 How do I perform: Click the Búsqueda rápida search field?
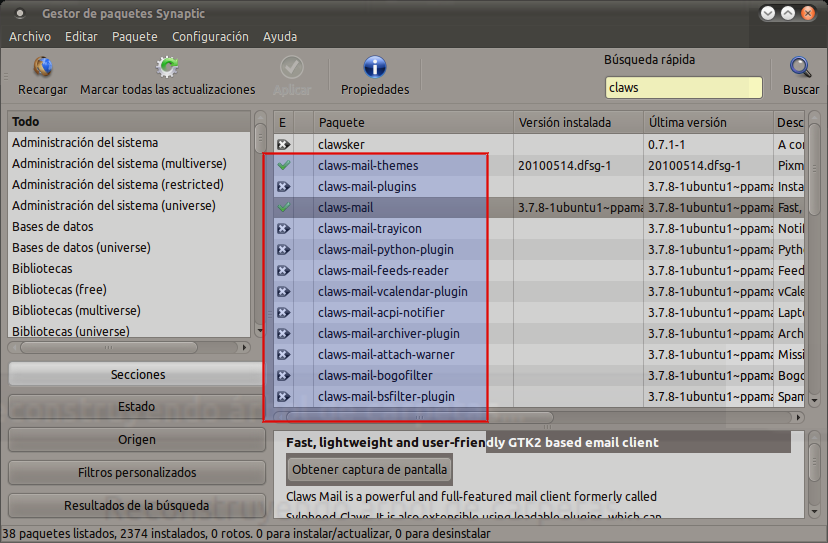coord(684,88)
